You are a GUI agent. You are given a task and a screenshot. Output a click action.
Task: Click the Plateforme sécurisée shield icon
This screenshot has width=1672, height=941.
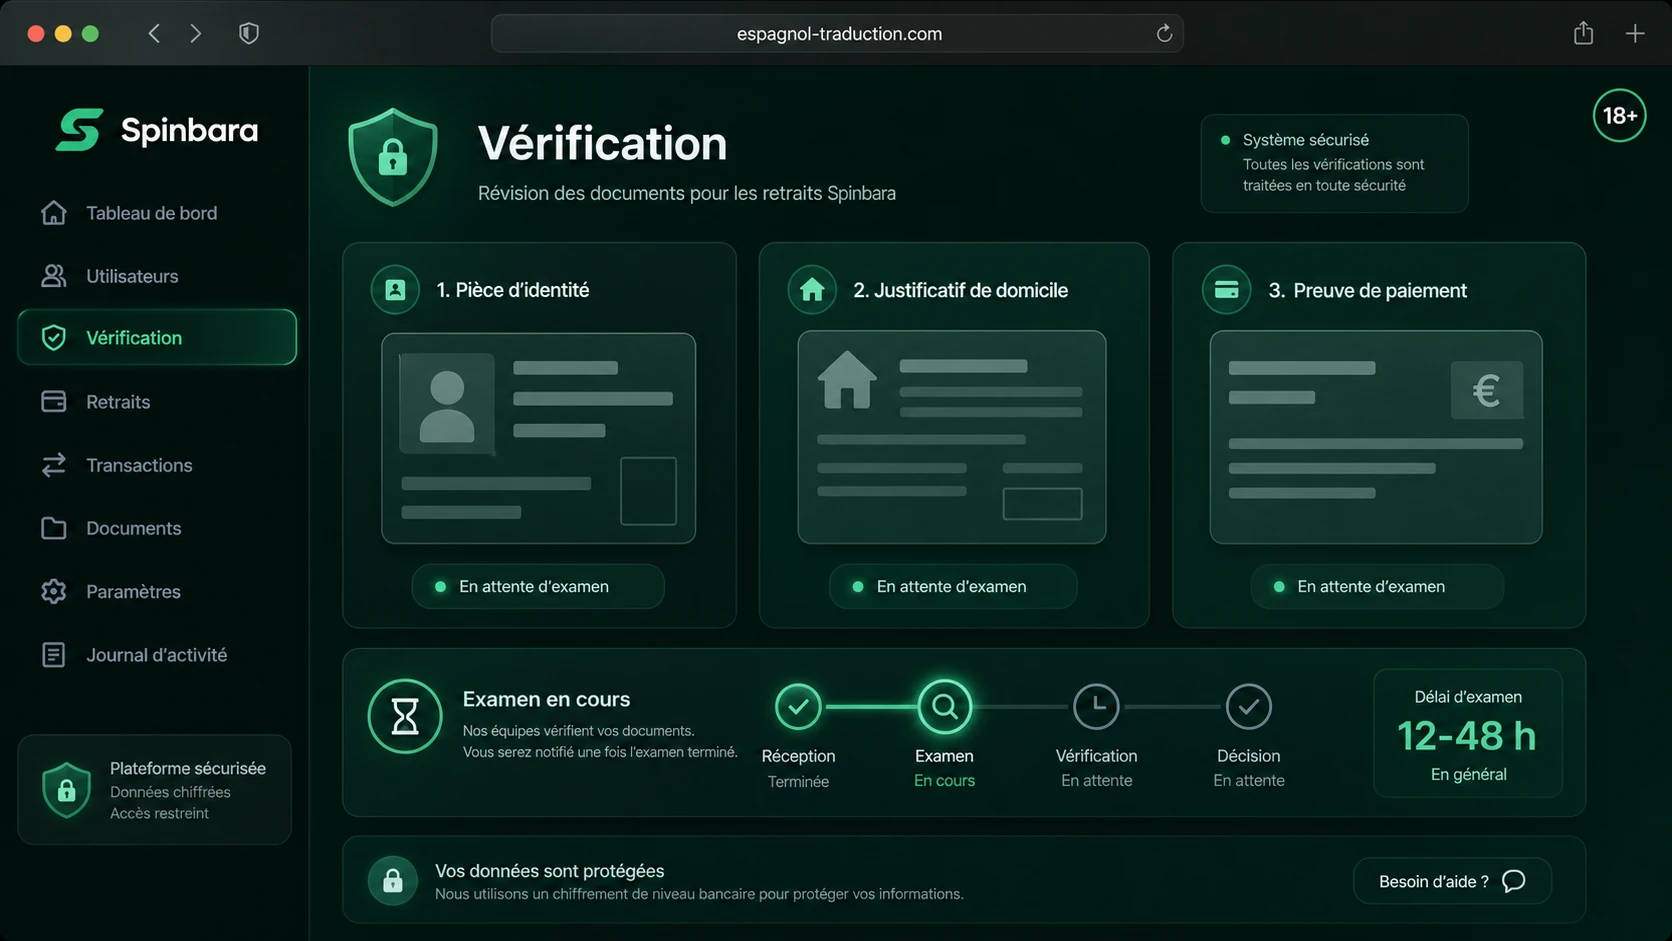coord(67,791)
